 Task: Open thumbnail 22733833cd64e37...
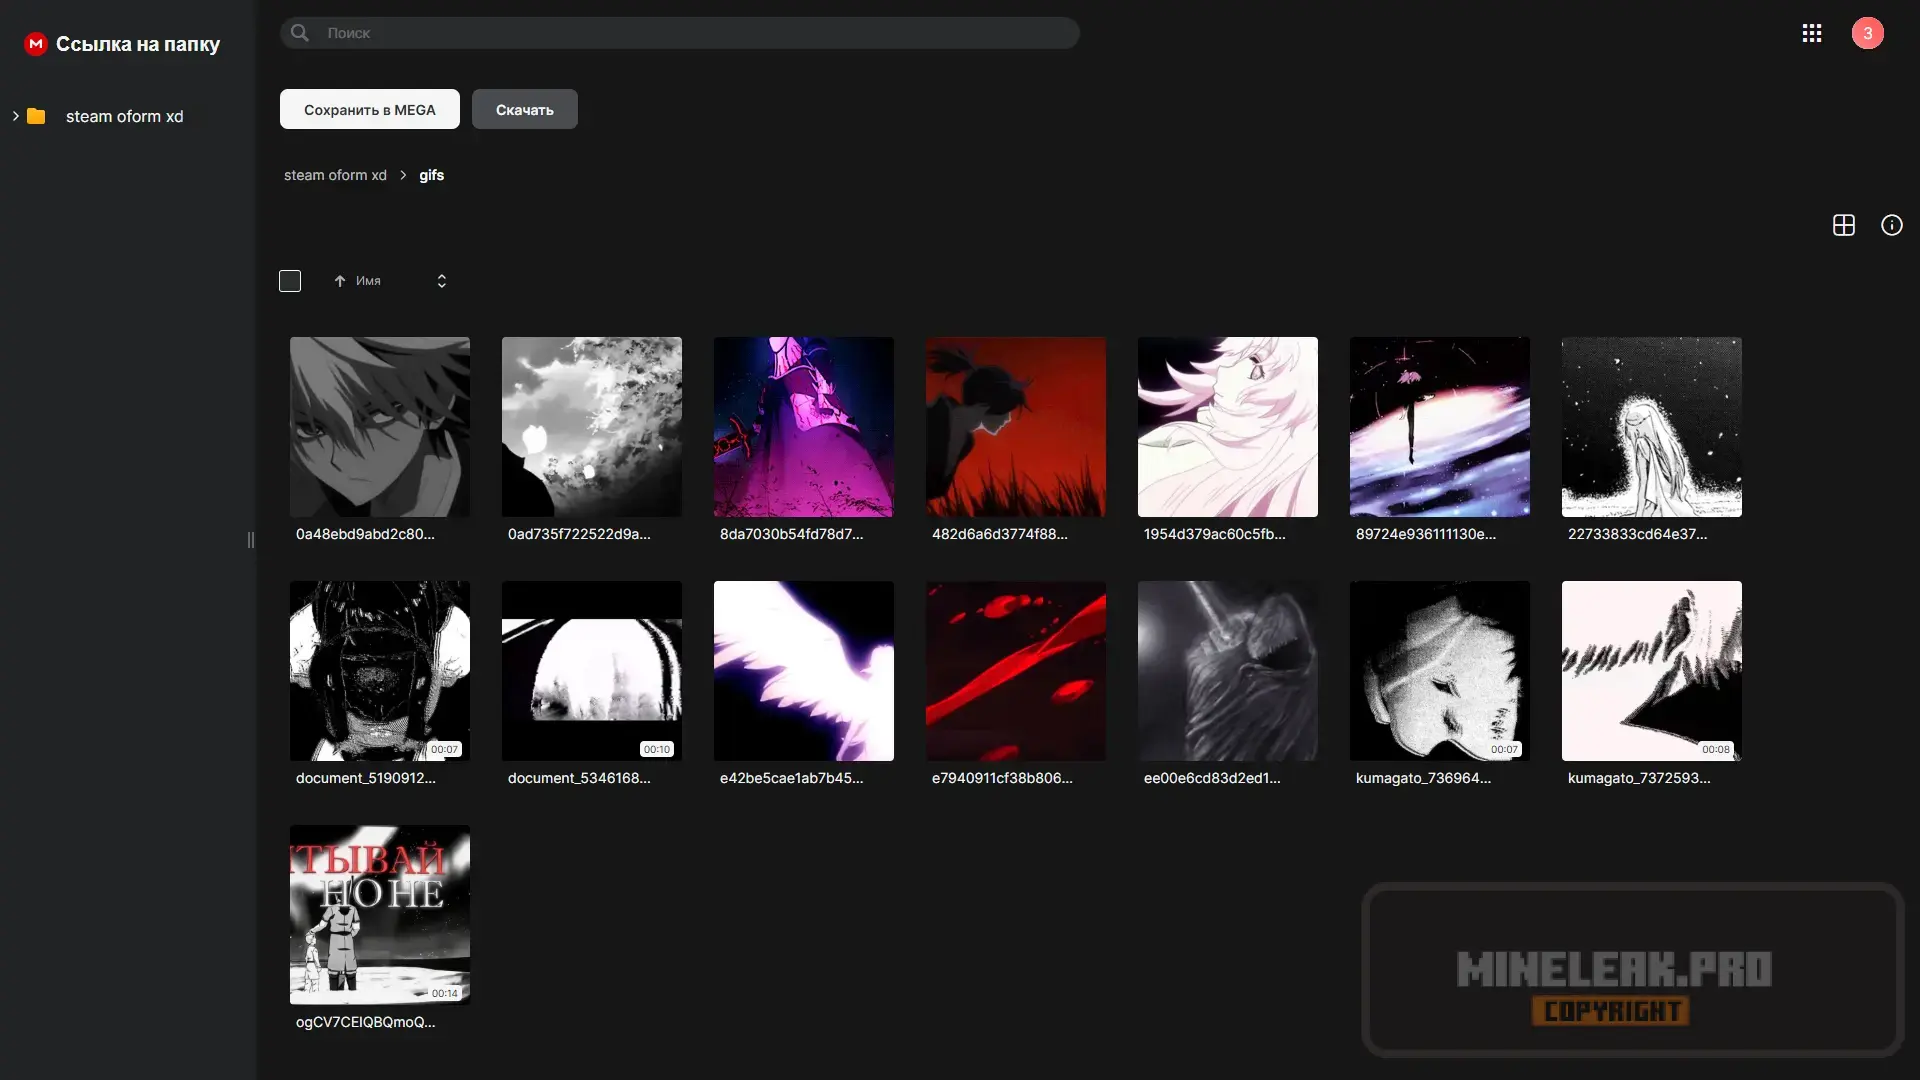1652,427
